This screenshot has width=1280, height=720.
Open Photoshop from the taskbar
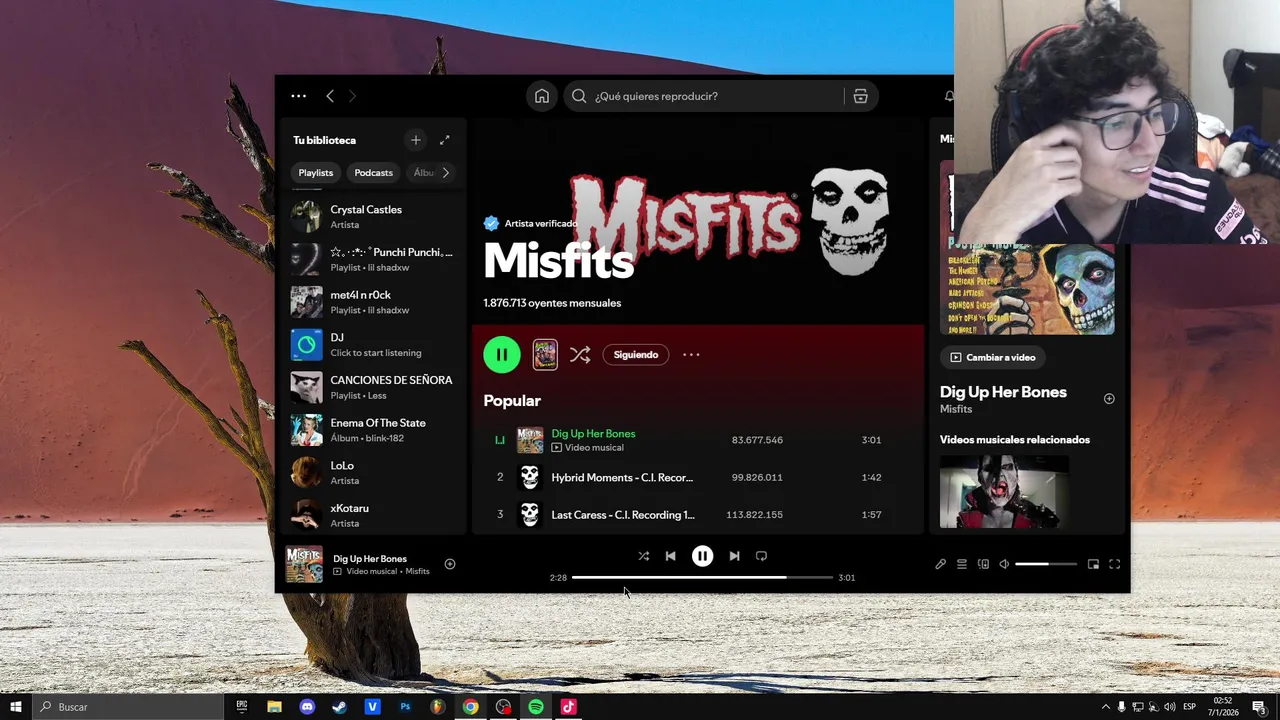(x=405, y=707)
